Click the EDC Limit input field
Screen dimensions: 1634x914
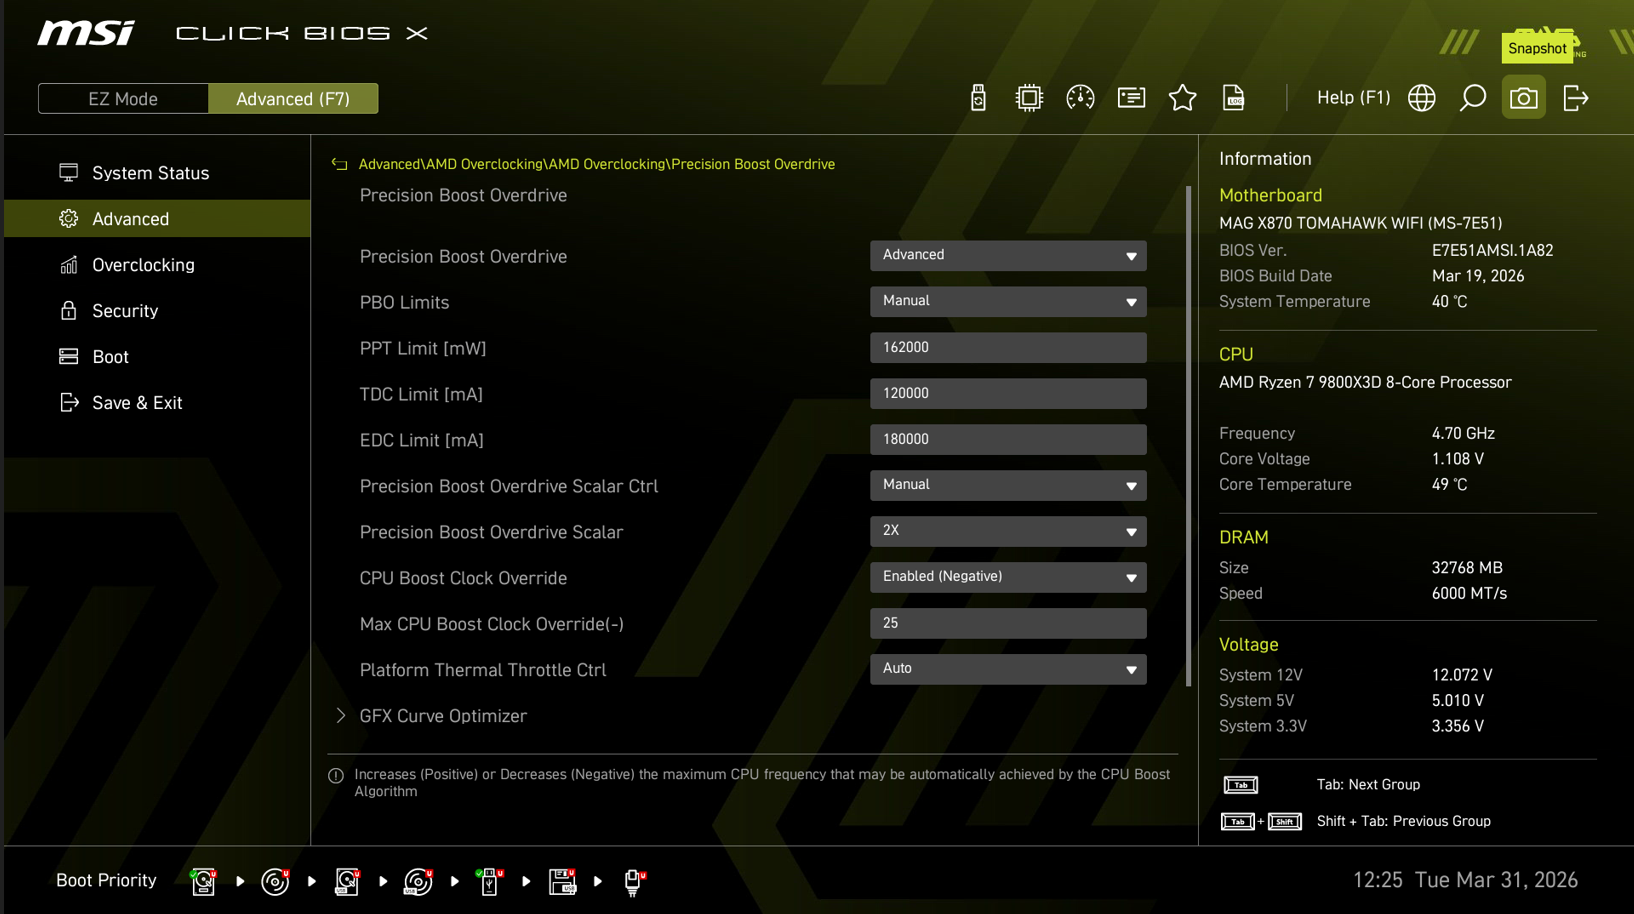(1008, 440)
